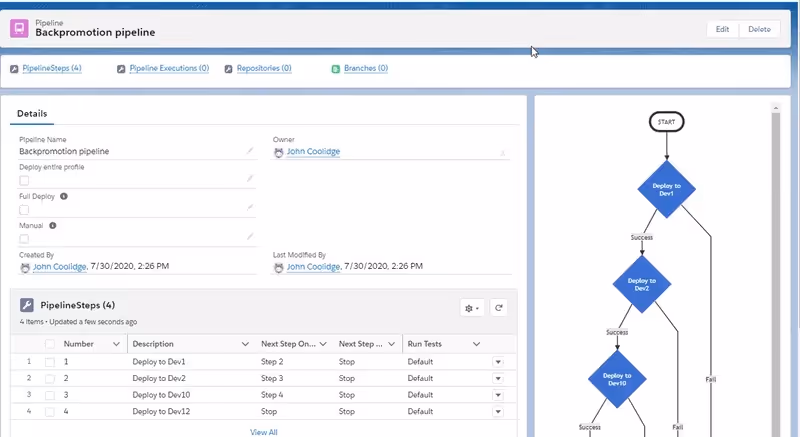800x437 pixels.
Task: Open second Next Step column menu
Action: click(x=391, y=344)
